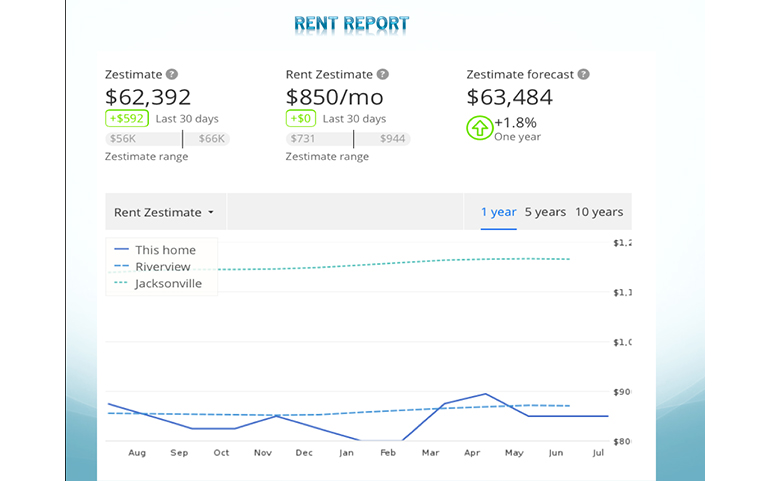Screen dimensions: 775x481
Task: Click the help icon beside Rent Zestimate
Action: click(x=383, y=75)
